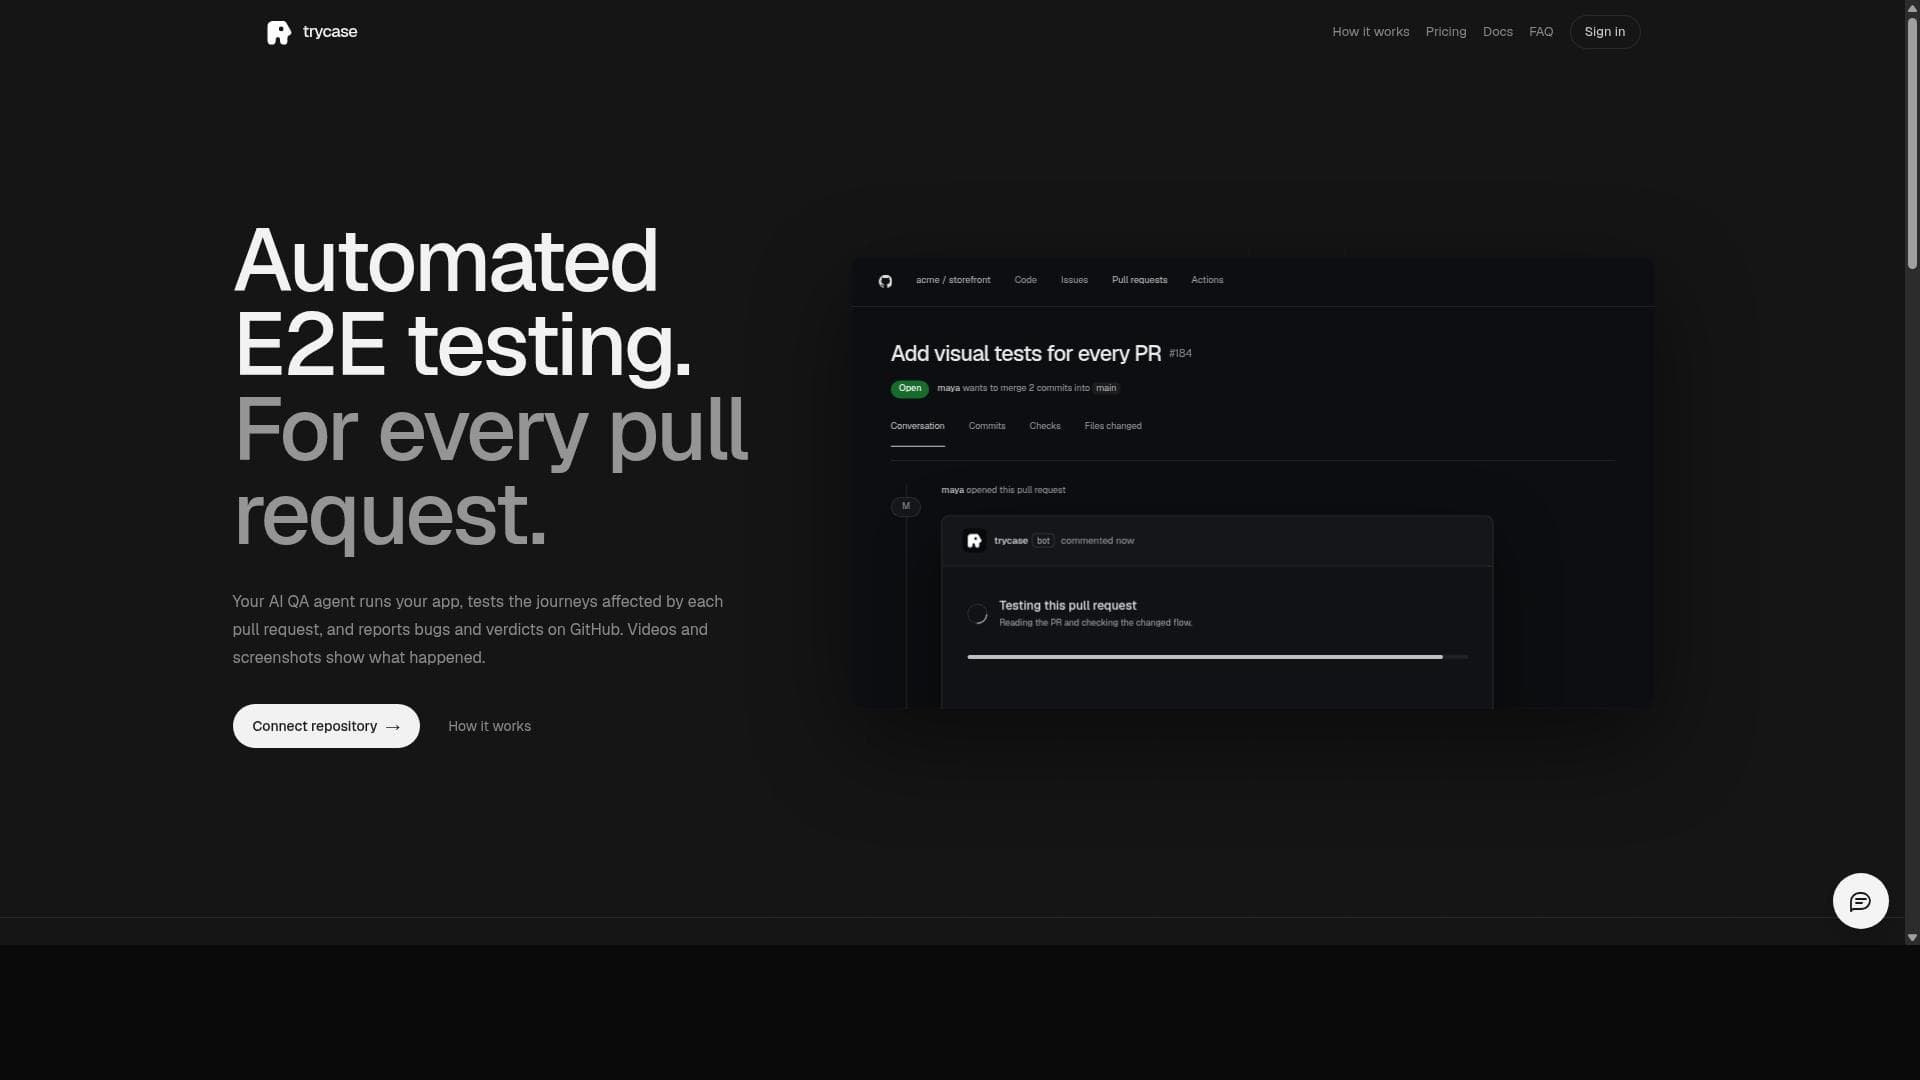Open the chat support bubble icon
Screen dimensions: 1920x1080
(x=1860, y=901)
